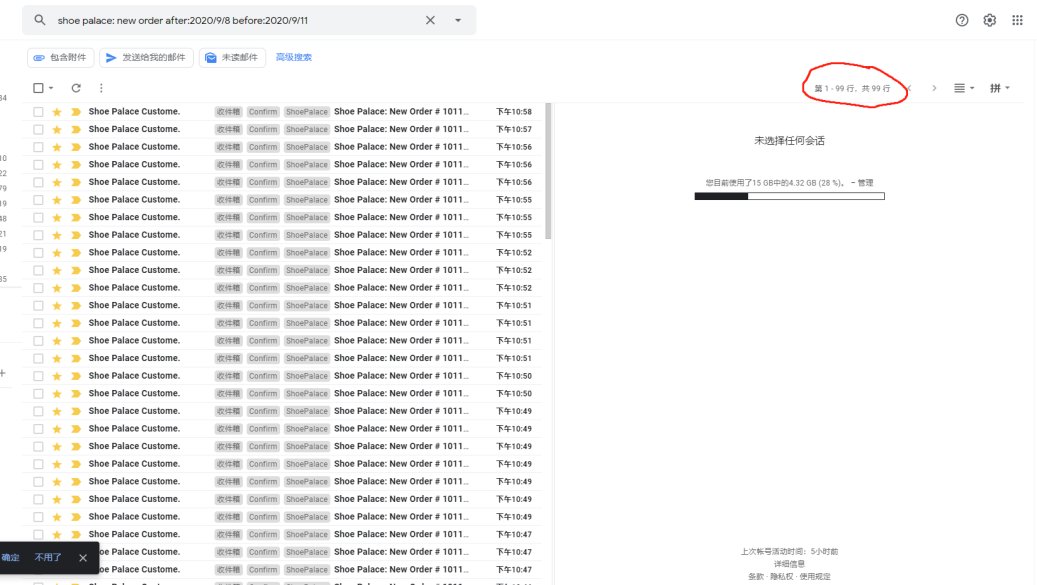This screenshot has width=1037, height=585.
Task: Clear the search query with the X
Action: click(430, 20)
